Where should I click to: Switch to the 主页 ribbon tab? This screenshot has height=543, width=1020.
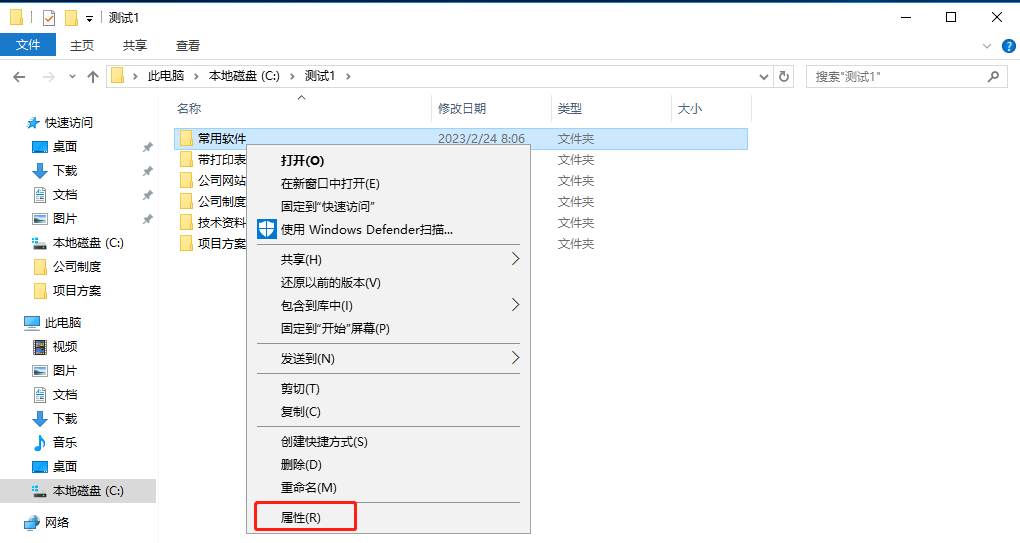pos(82,46)
